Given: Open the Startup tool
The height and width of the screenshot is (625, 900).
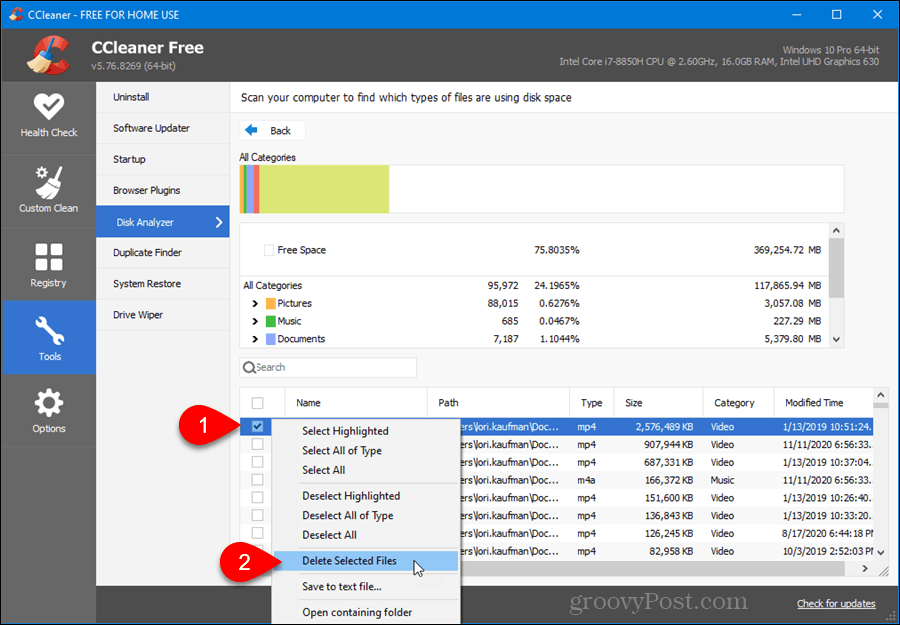Looking at the screenshot, I should tap(163, 159).
